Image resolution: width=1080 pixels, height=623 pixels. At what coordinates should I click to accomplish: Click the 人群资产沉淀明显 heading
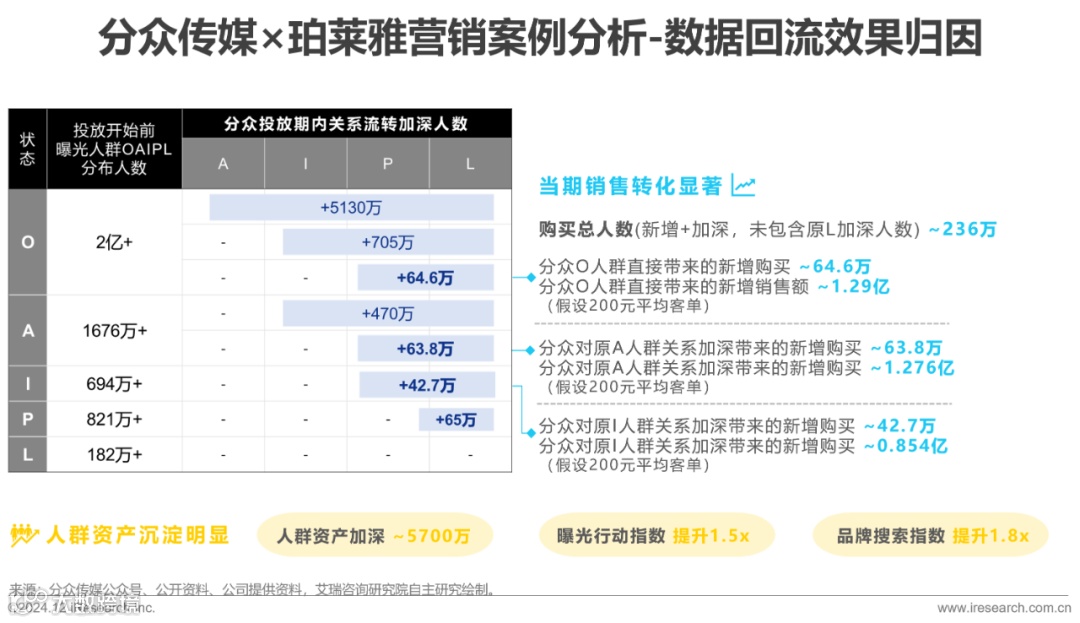click(x=137, y=535)
